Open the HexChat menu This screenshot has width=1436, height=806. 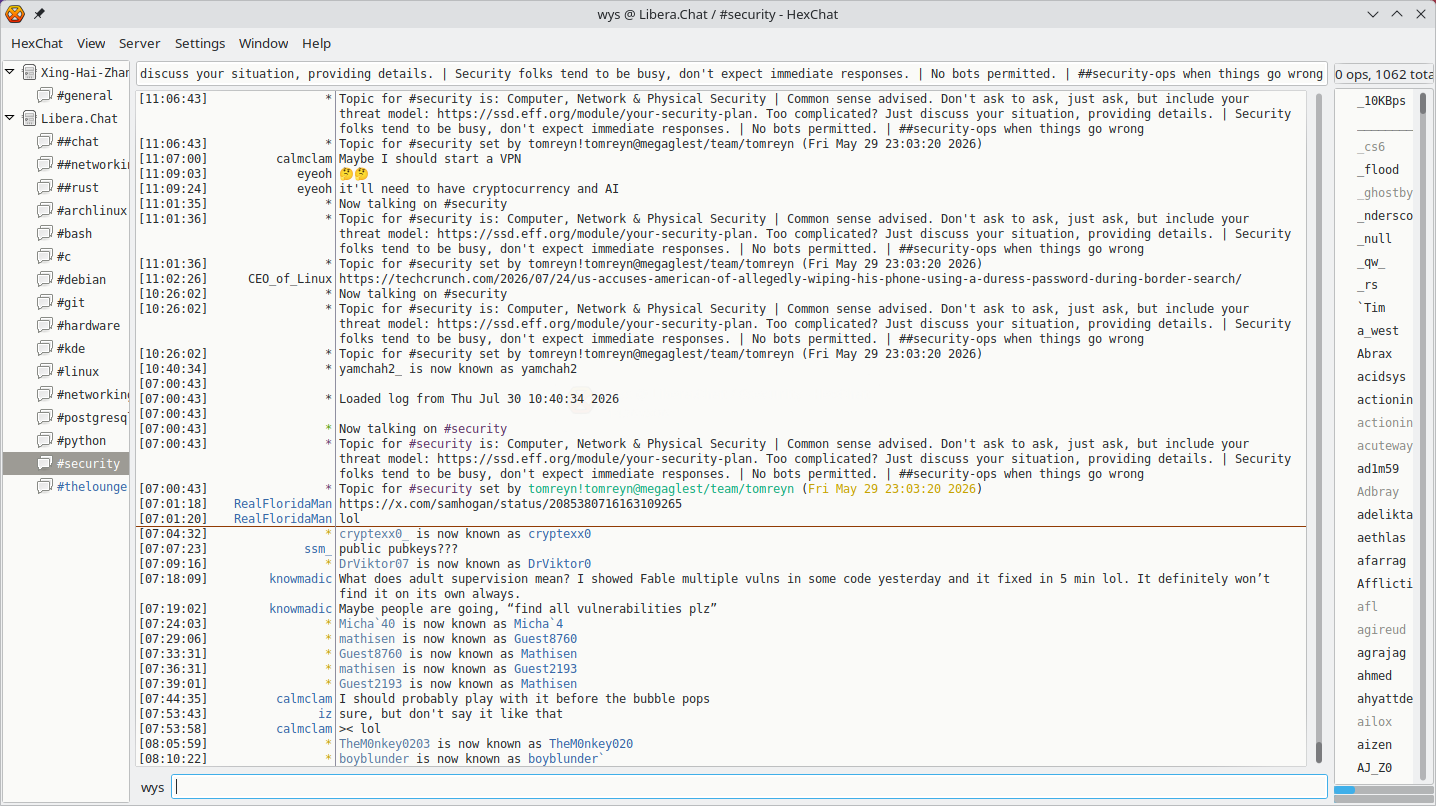click(37, 44)
